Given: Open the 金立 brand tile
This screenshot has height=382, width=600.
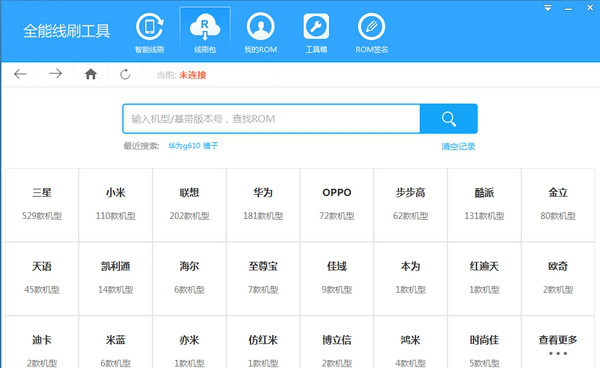Looking at the screenshot, I should click(558, 205).
